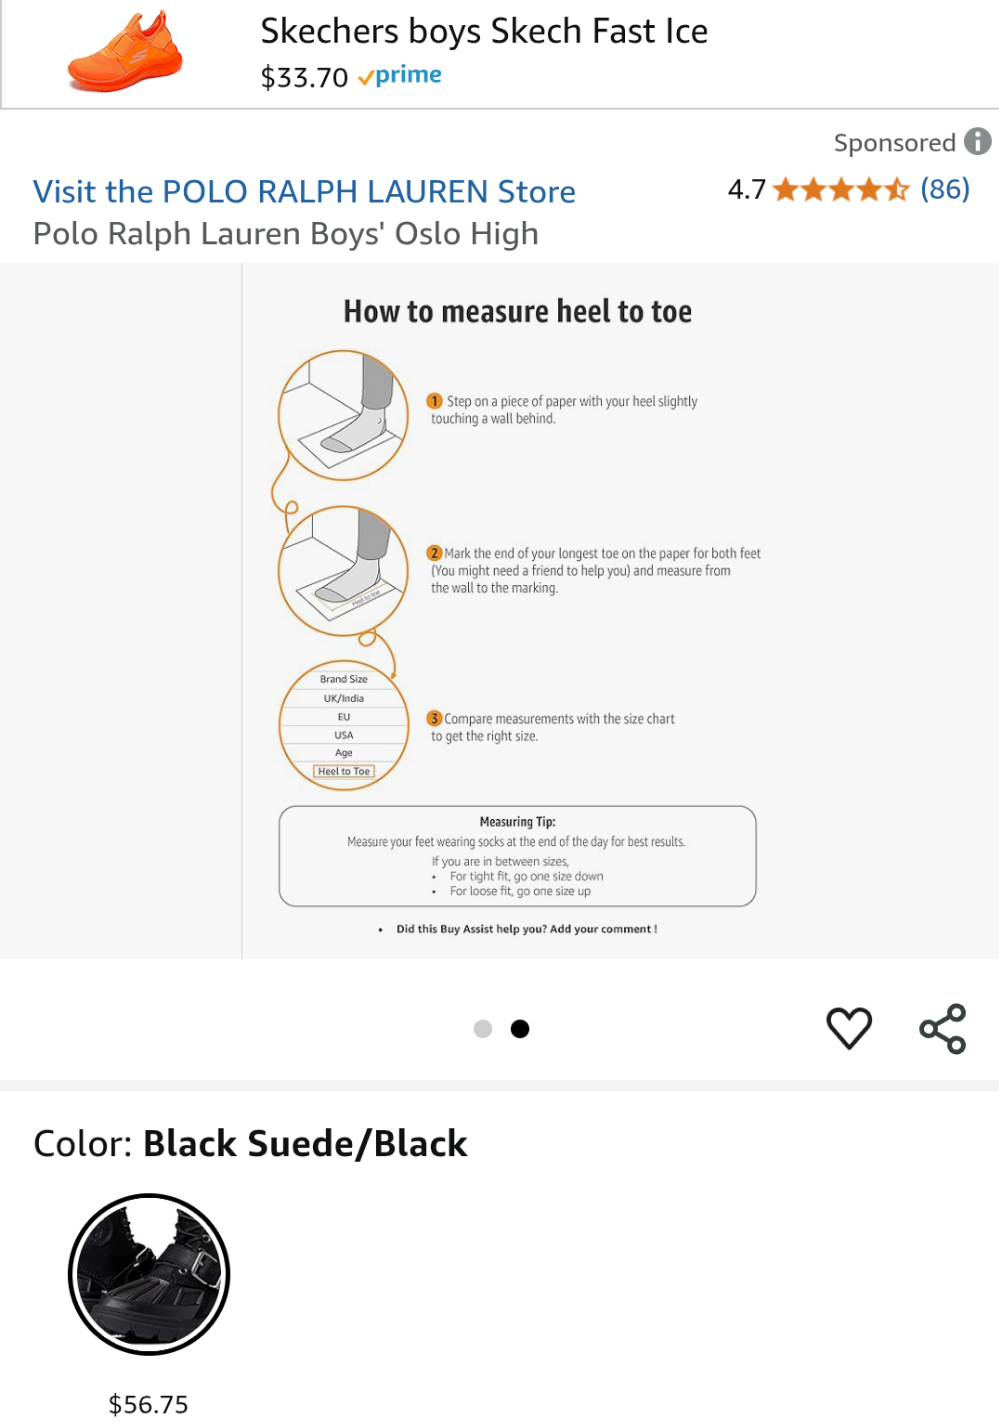The height and width of the screenshot is (1425, 999).
Task: Tap the step 2 toe-marking illustration
Action: click(344, 571)
